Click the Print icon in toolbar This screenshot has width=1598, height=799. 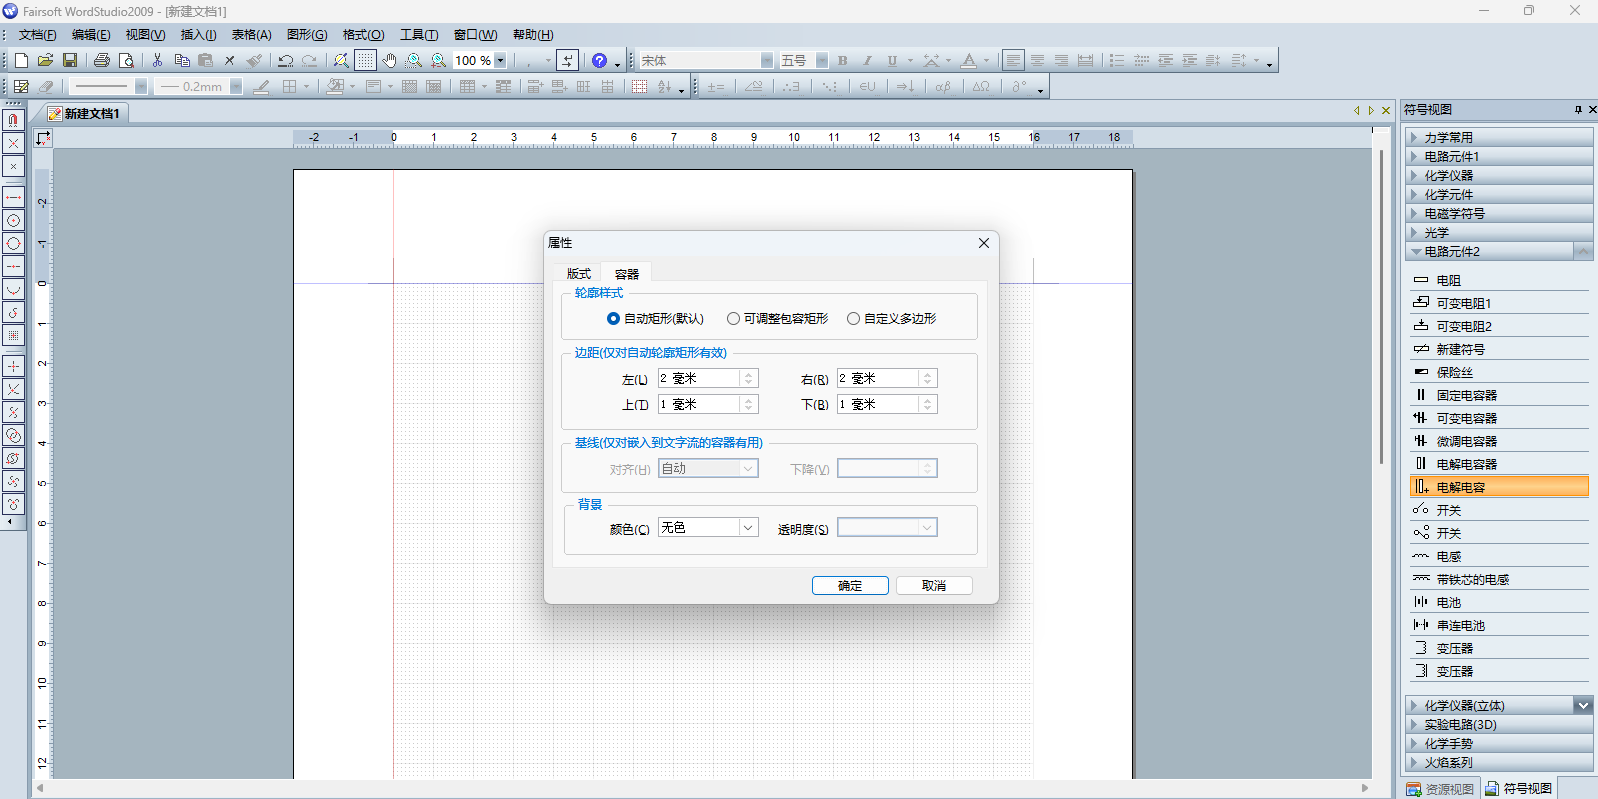tap(101, 61)
